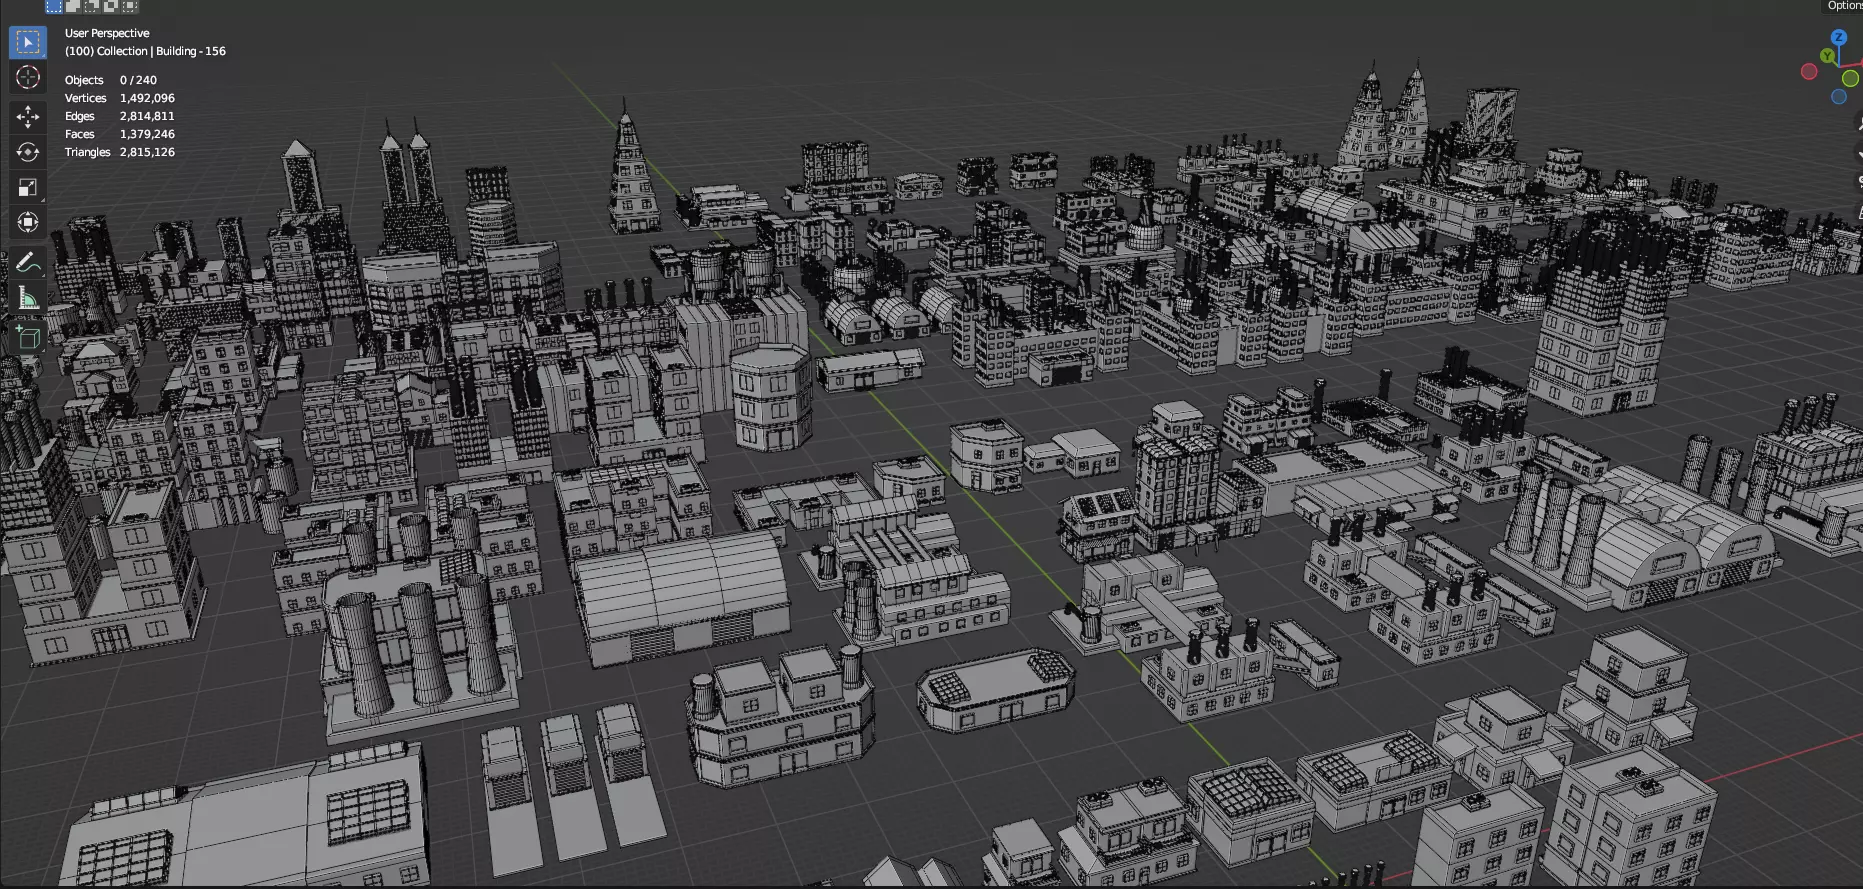Select the Scale tool
Viewport: 1863px width, 889px height.
tap(28, 187)
